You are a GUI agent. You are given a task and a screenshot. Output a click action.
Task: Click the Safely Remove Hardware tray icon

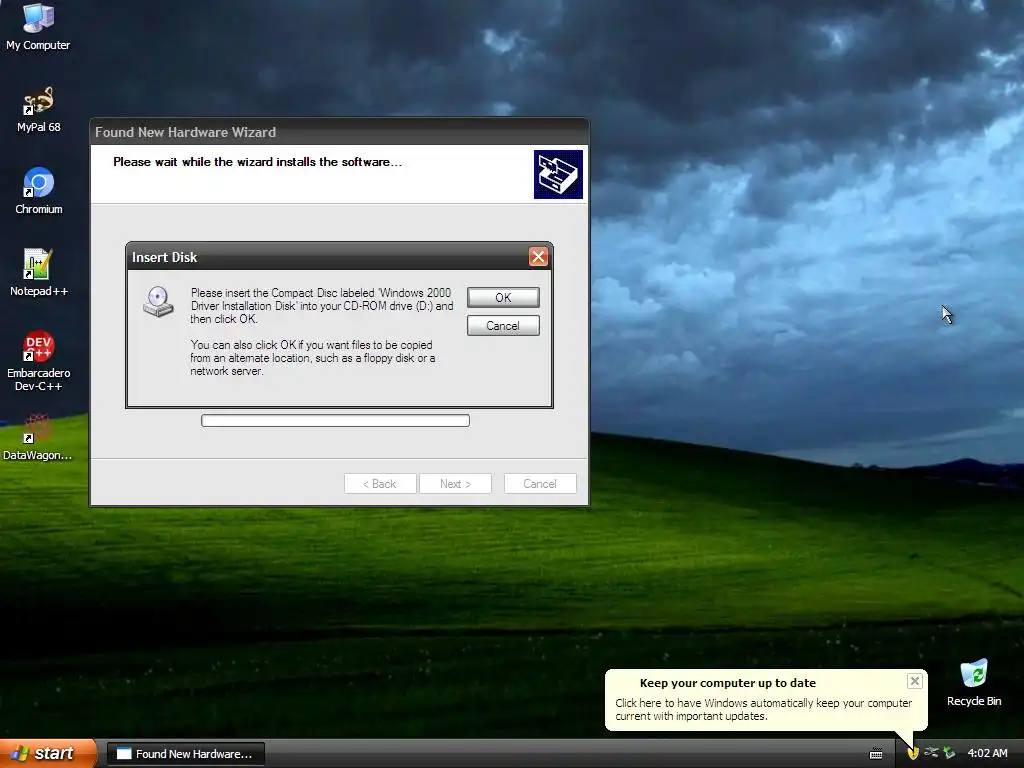[949, 753]
